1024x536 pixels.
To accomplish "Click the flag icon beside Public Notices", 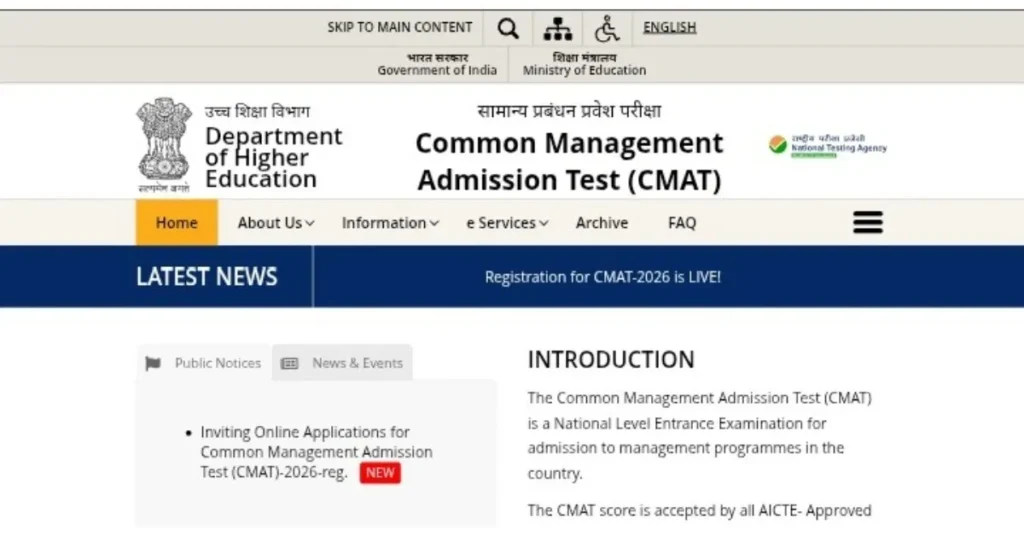I will click(x=153, y=364).
